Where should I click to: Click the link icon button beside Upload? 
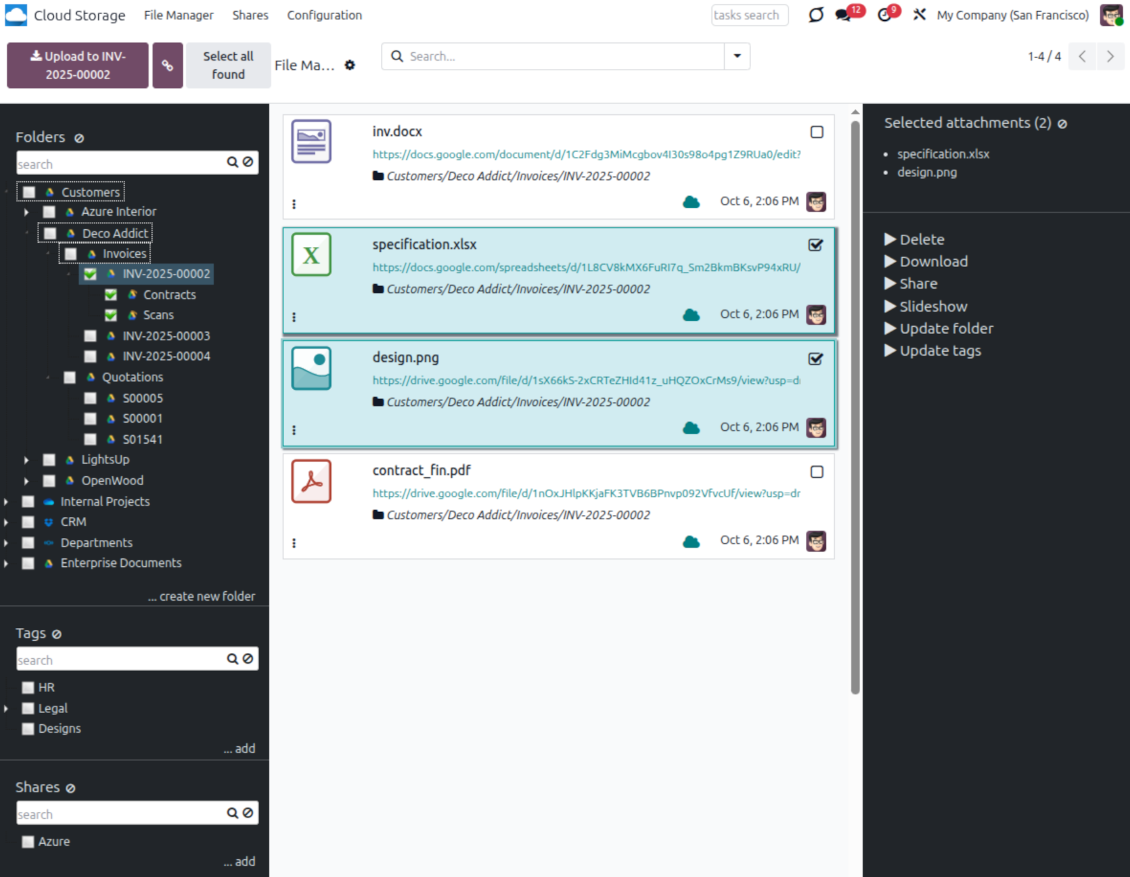pyautogui.click(x=167, y=65)
